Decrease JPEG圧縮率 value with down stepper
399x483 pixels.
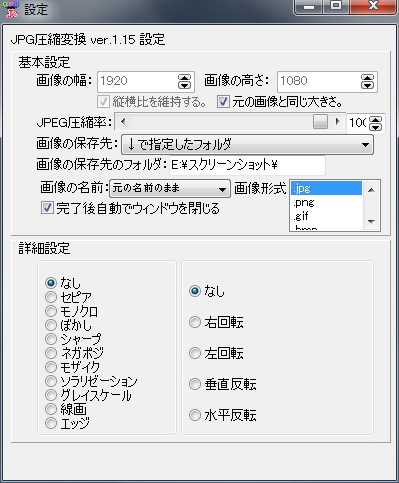[376, 127]
